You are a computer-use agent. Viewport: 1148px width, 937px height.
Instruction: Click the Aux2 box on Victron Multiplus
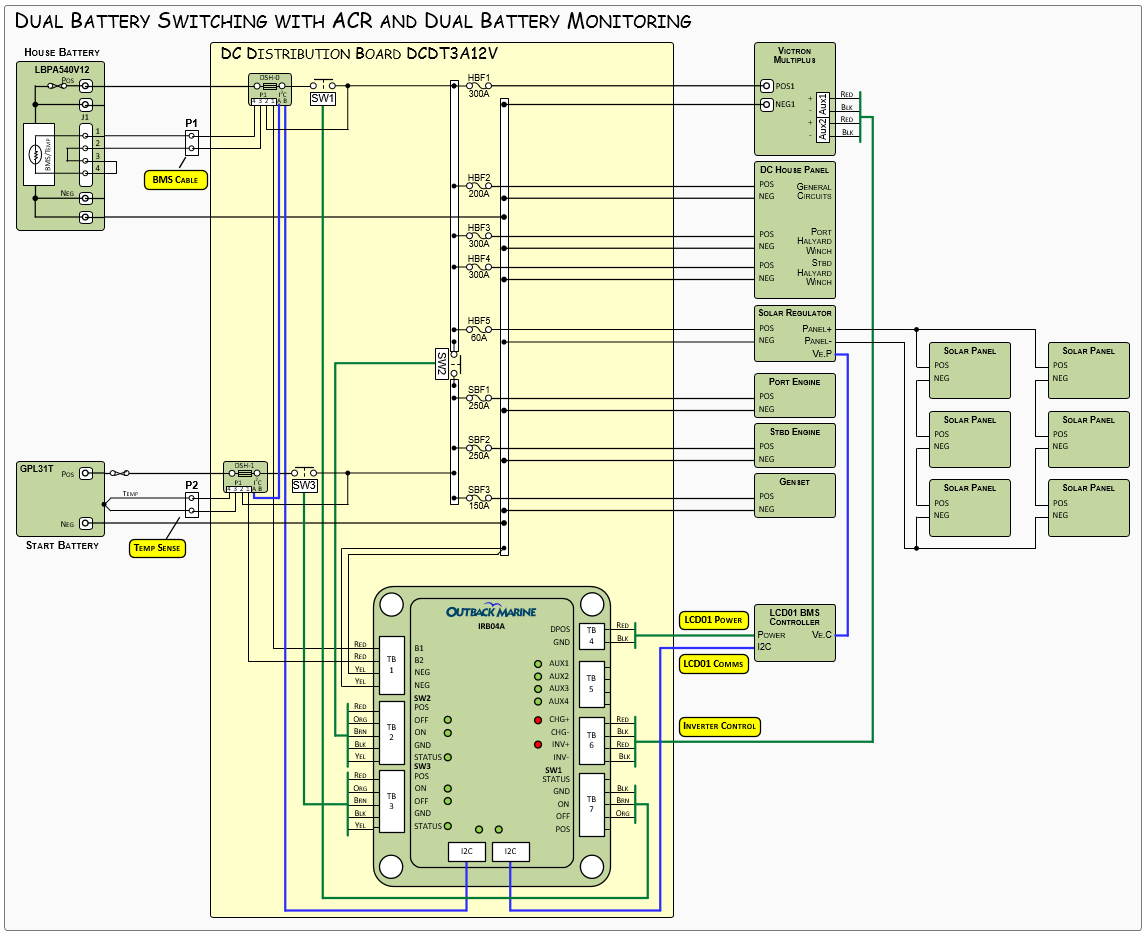tap(823, 130)
